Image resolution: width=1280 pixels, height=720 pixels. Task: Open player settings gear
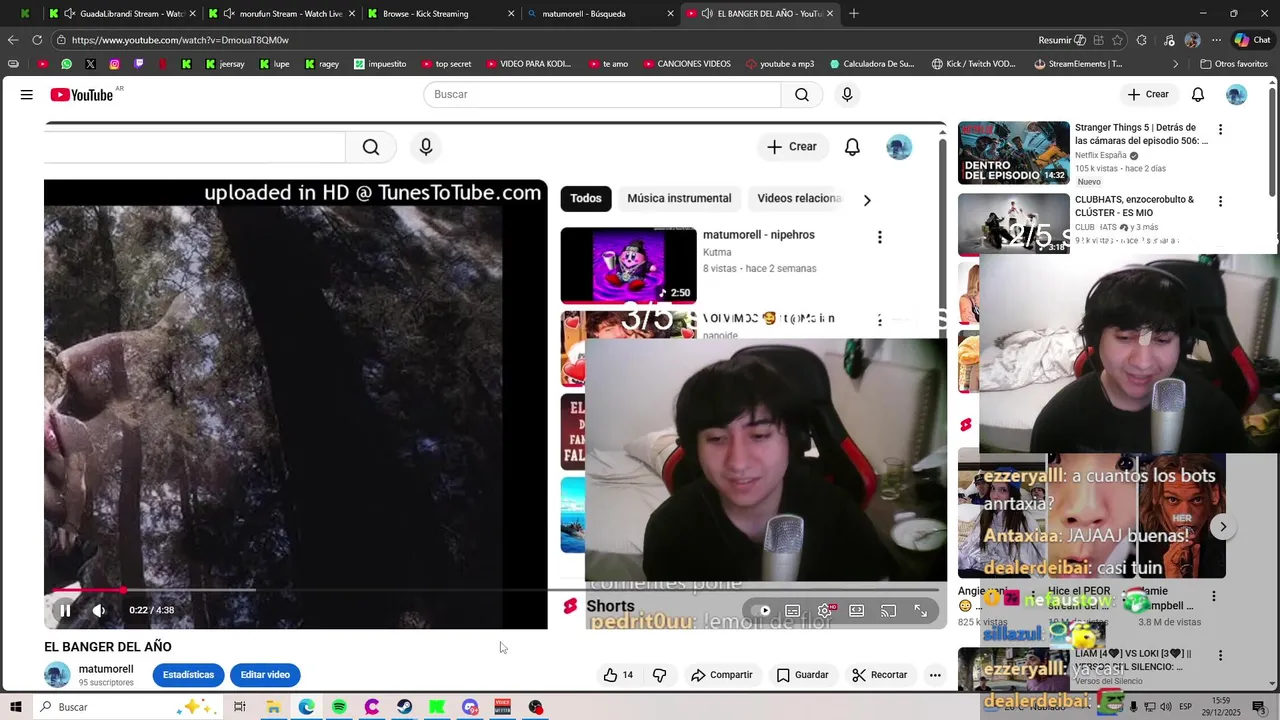coord(825,611)
